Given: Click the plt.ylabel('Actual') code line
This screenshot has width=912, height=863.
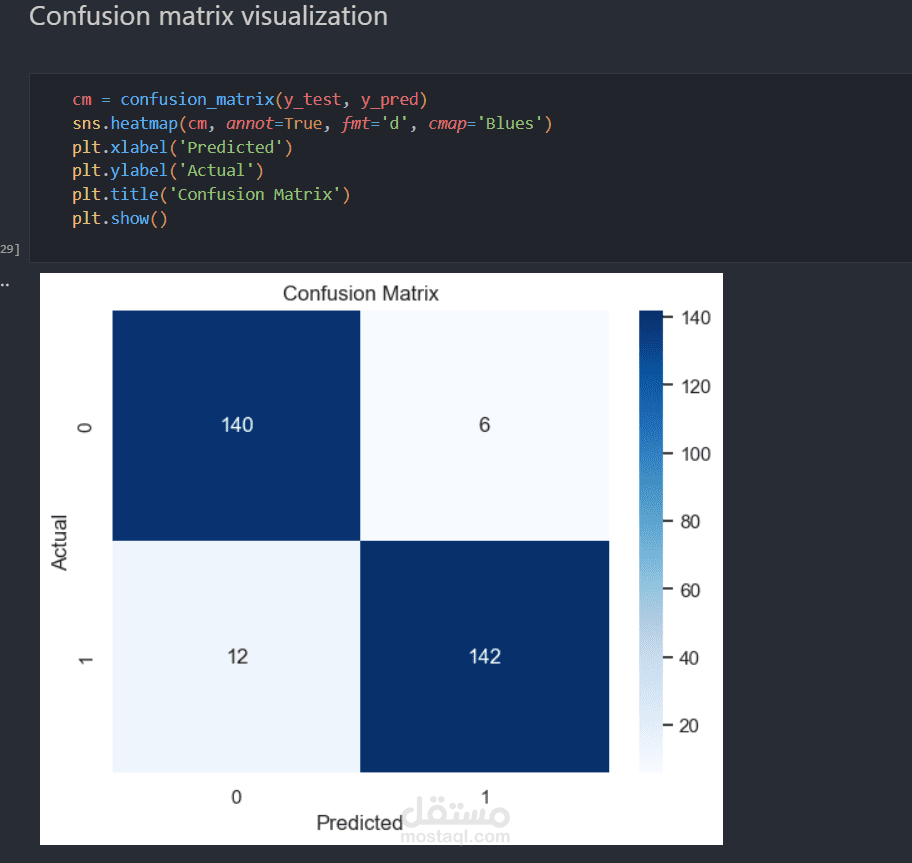Looking at the screenshot, I should tap(167, 171).
